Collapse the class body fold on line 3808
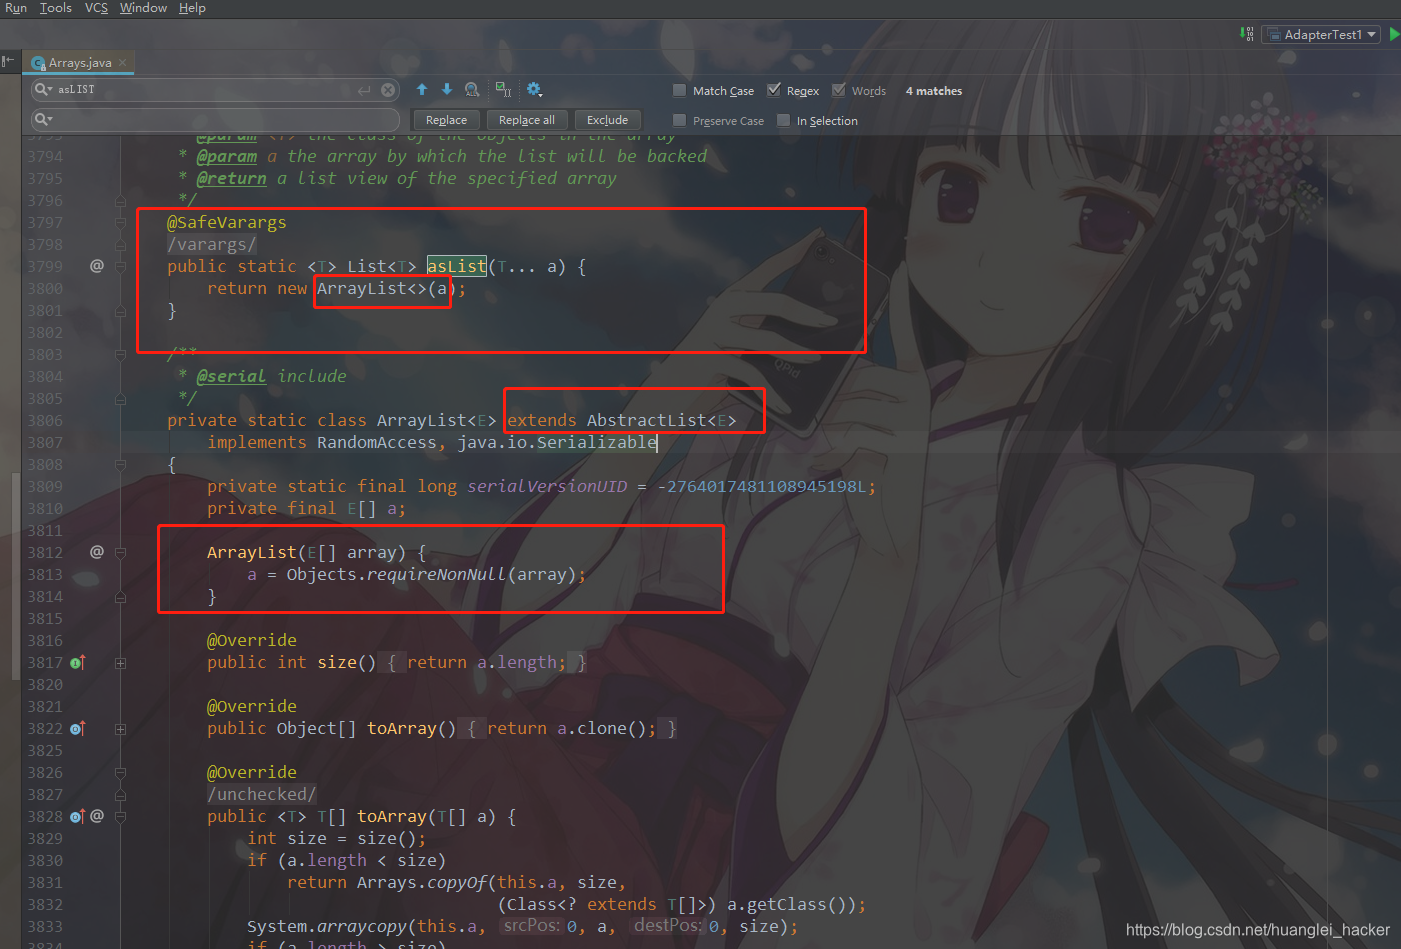This screenshot has height=949, width=1401. point(120,465)
